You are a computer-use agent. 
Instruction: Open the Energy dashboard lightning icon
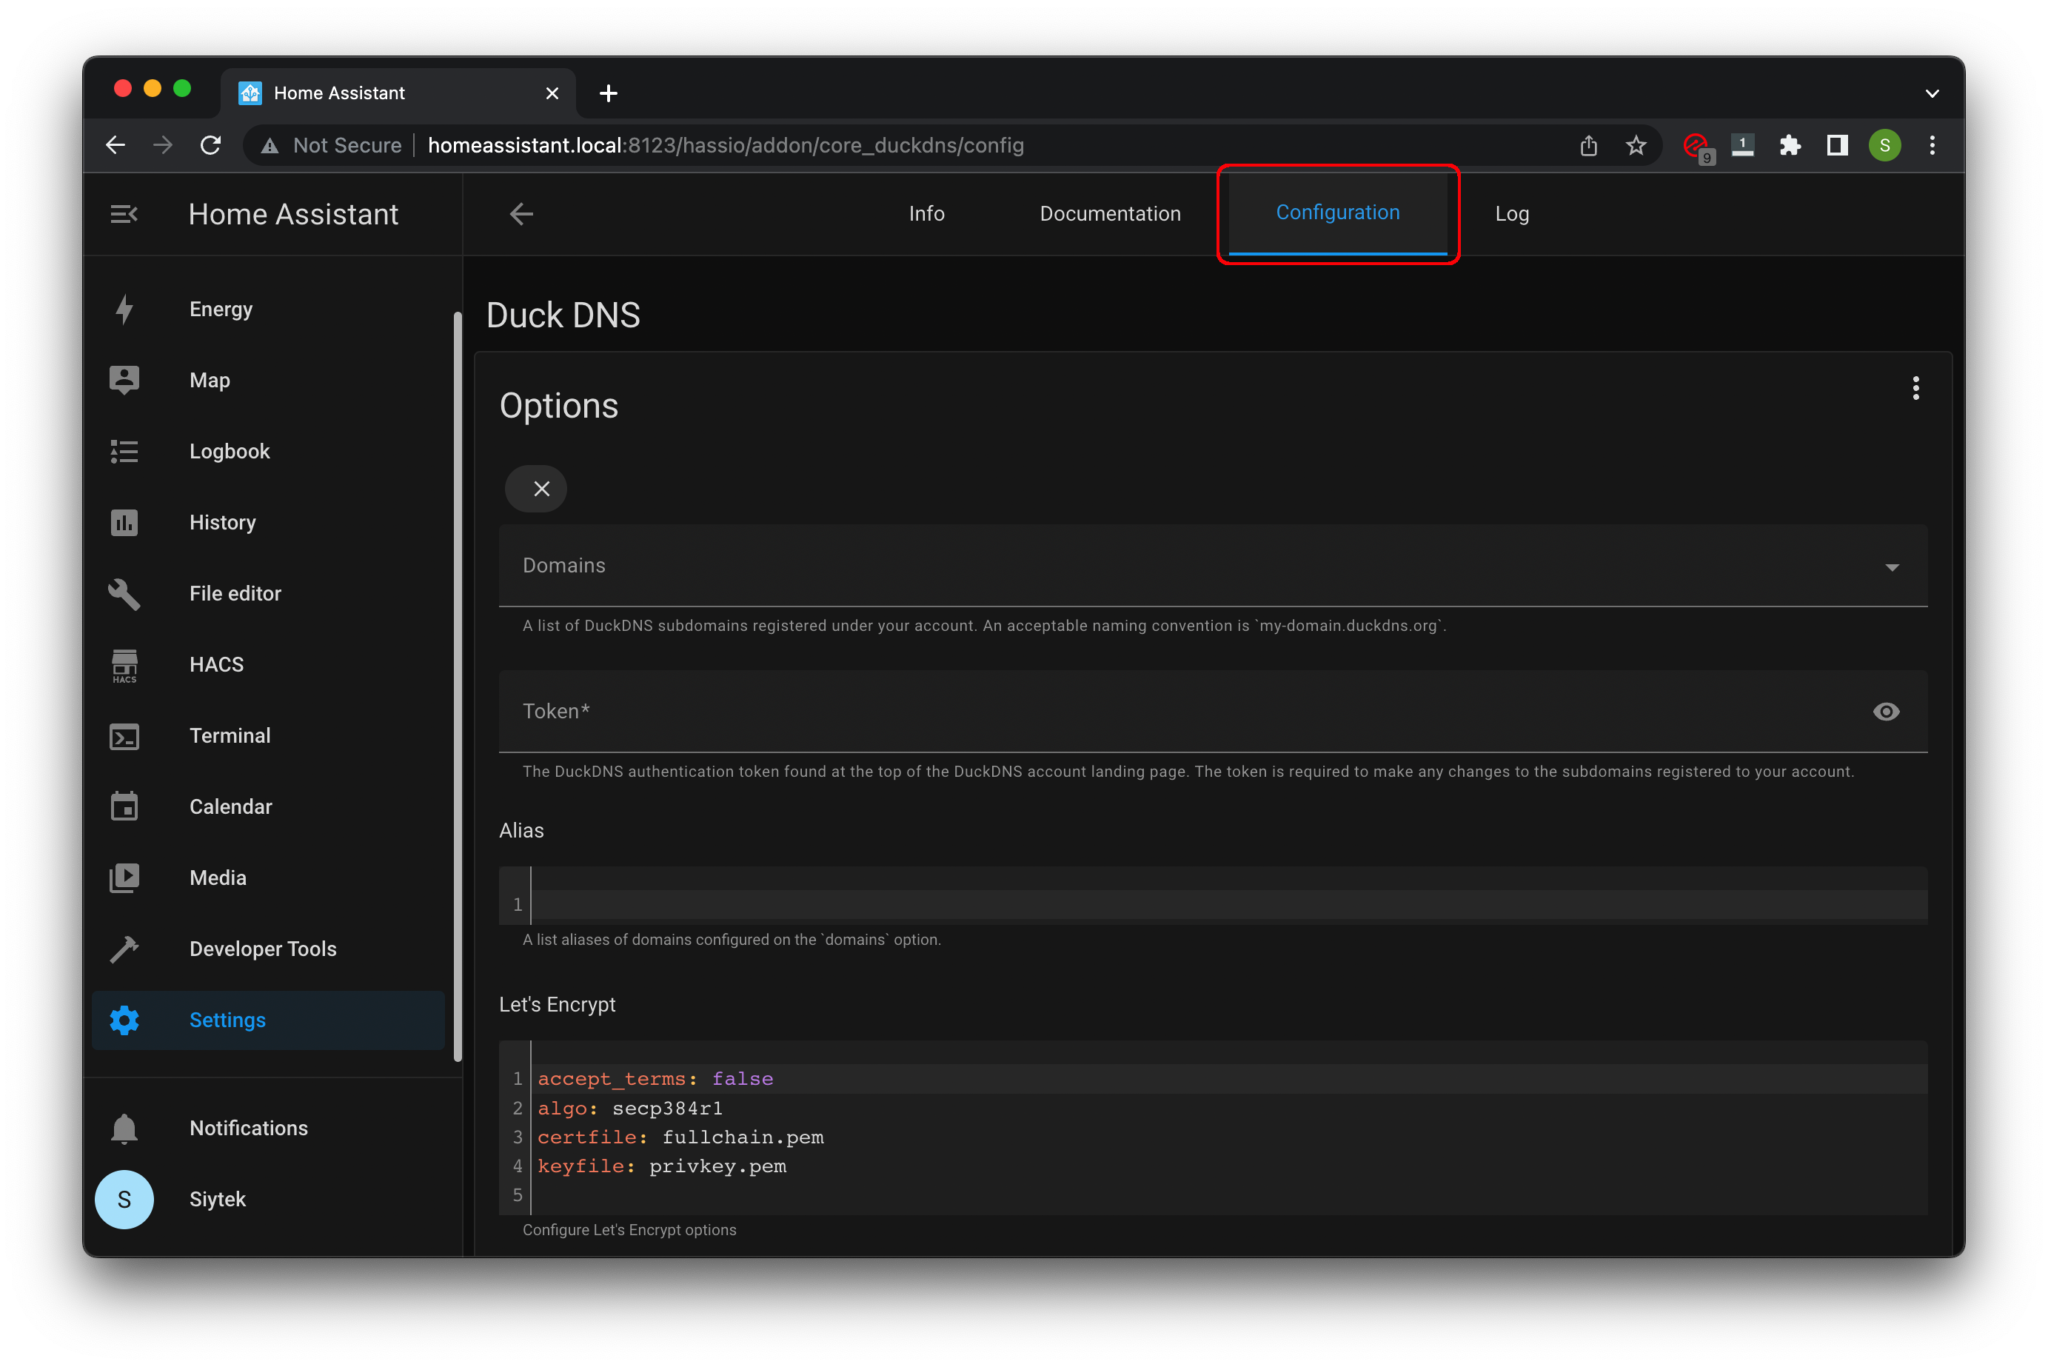pyautogui.click(x=124, y=309)
